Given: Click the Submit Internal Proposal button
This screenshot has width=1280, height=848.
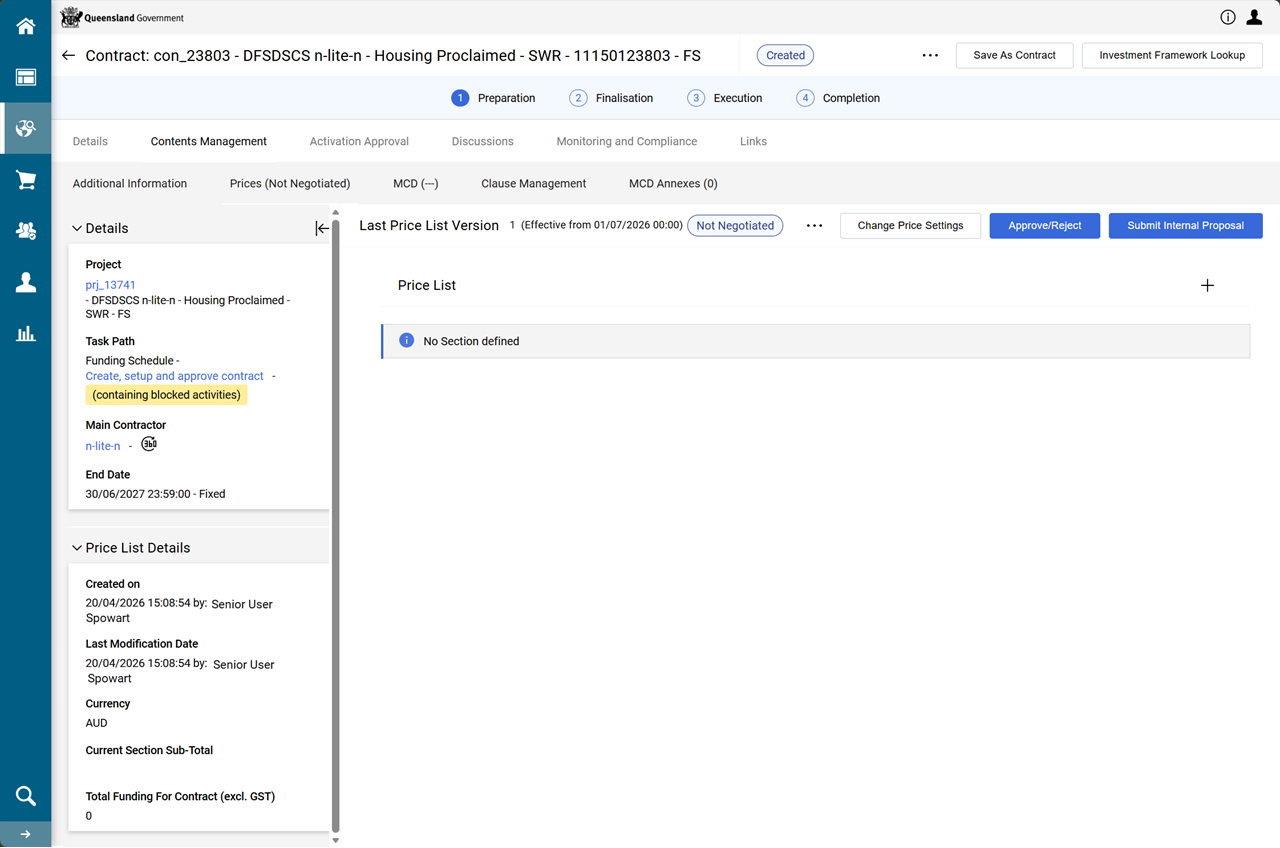Looking at the screenshot, I should 1185,226.
